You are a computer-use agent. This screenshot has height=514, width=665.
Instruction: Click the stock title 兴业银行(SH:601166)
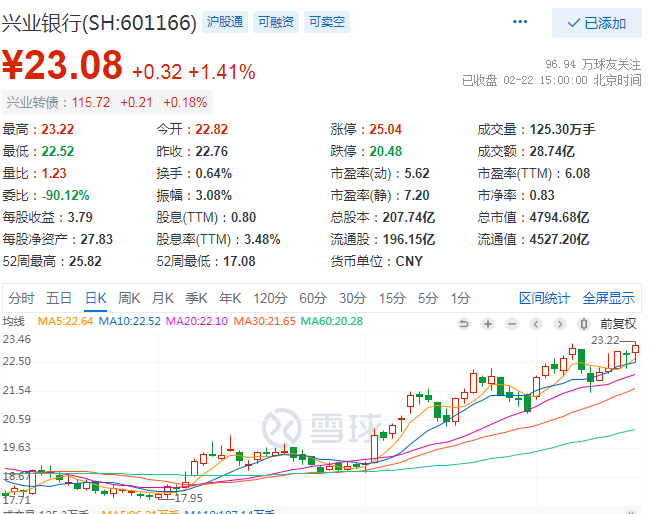99,22
